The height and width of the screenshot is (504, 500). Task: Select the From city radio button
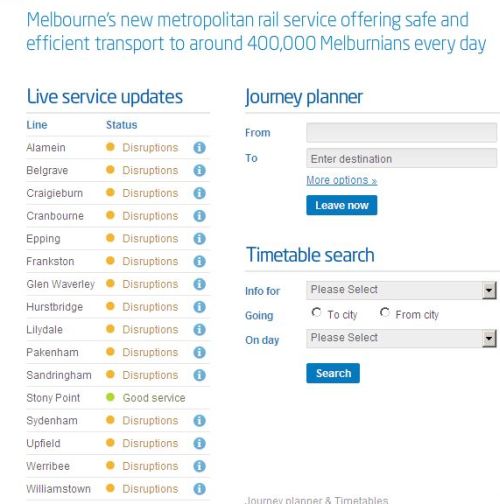pyautogui.click(x=385, y=313)
